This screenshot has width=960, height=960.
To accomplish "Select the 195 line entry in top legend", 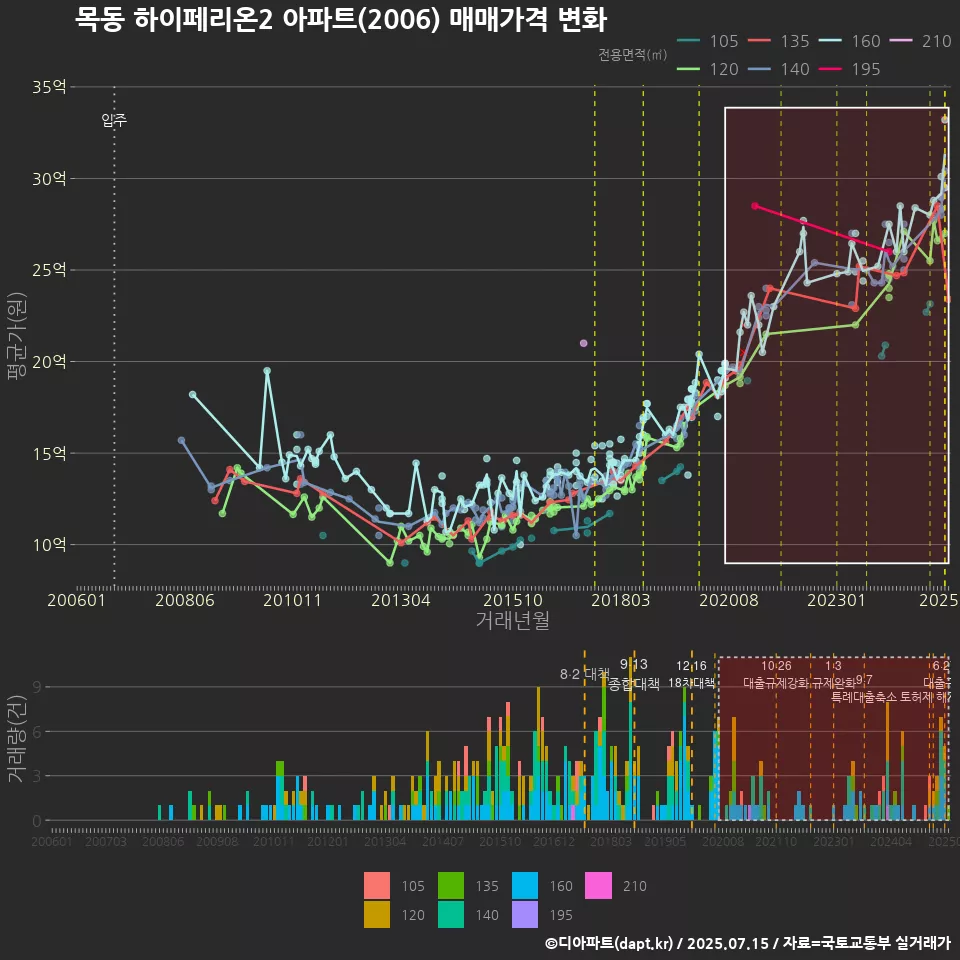I will pos(850,69).
